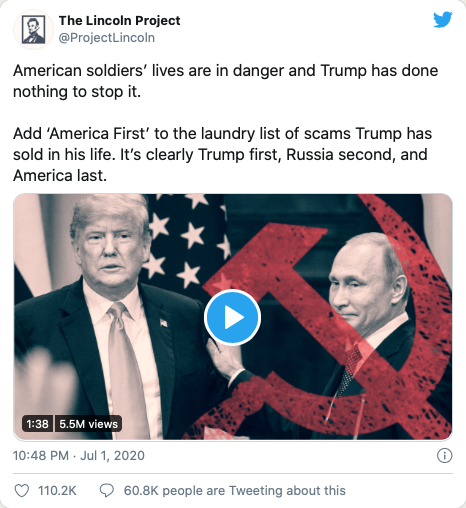Click the 1:38 video duration badge
Viewport: 466px width, 508px height.
pos(37,424)
